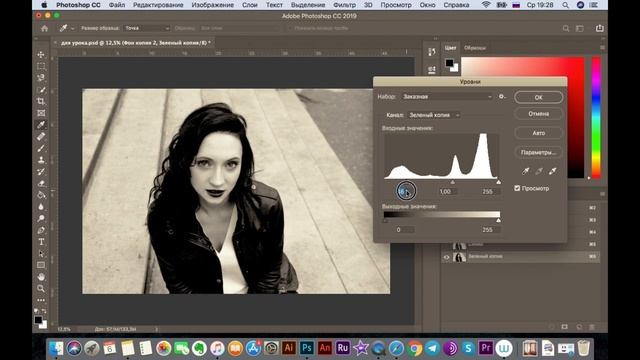Image resolution: width=640 pixels, height=360 pixels.
Task: Open the Файл menu
Action: point(117,5)
